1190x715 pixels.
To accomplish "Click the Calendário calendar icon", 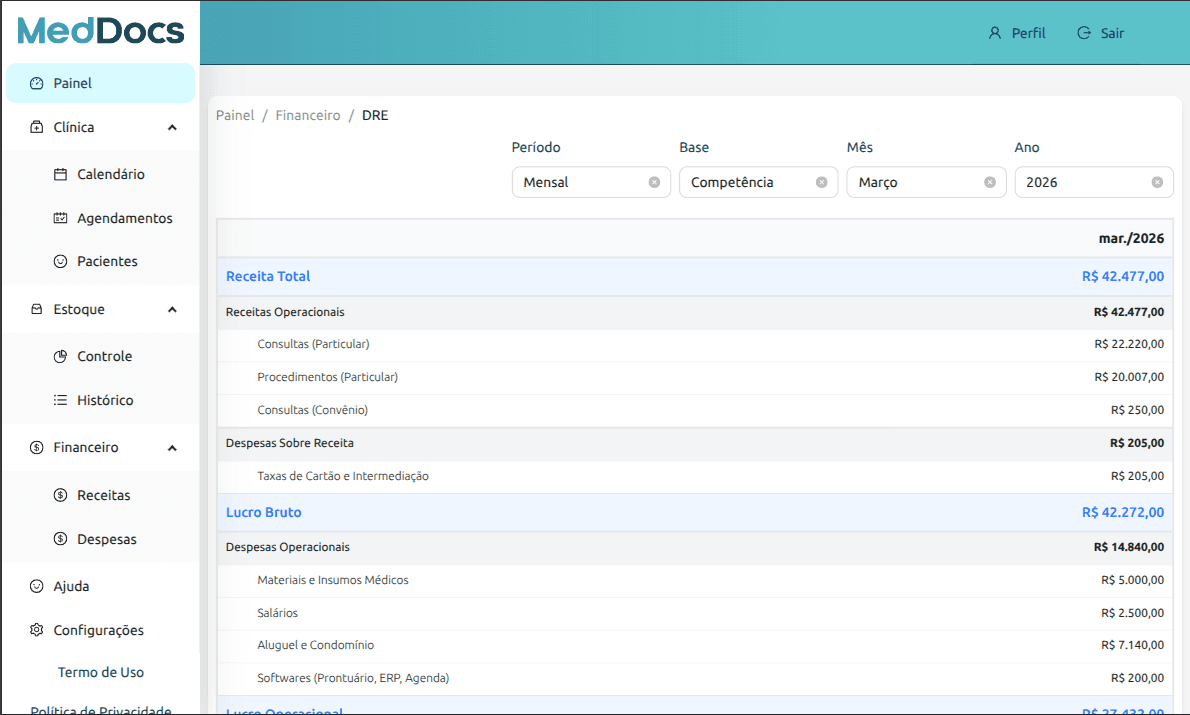I will (60, 174).
